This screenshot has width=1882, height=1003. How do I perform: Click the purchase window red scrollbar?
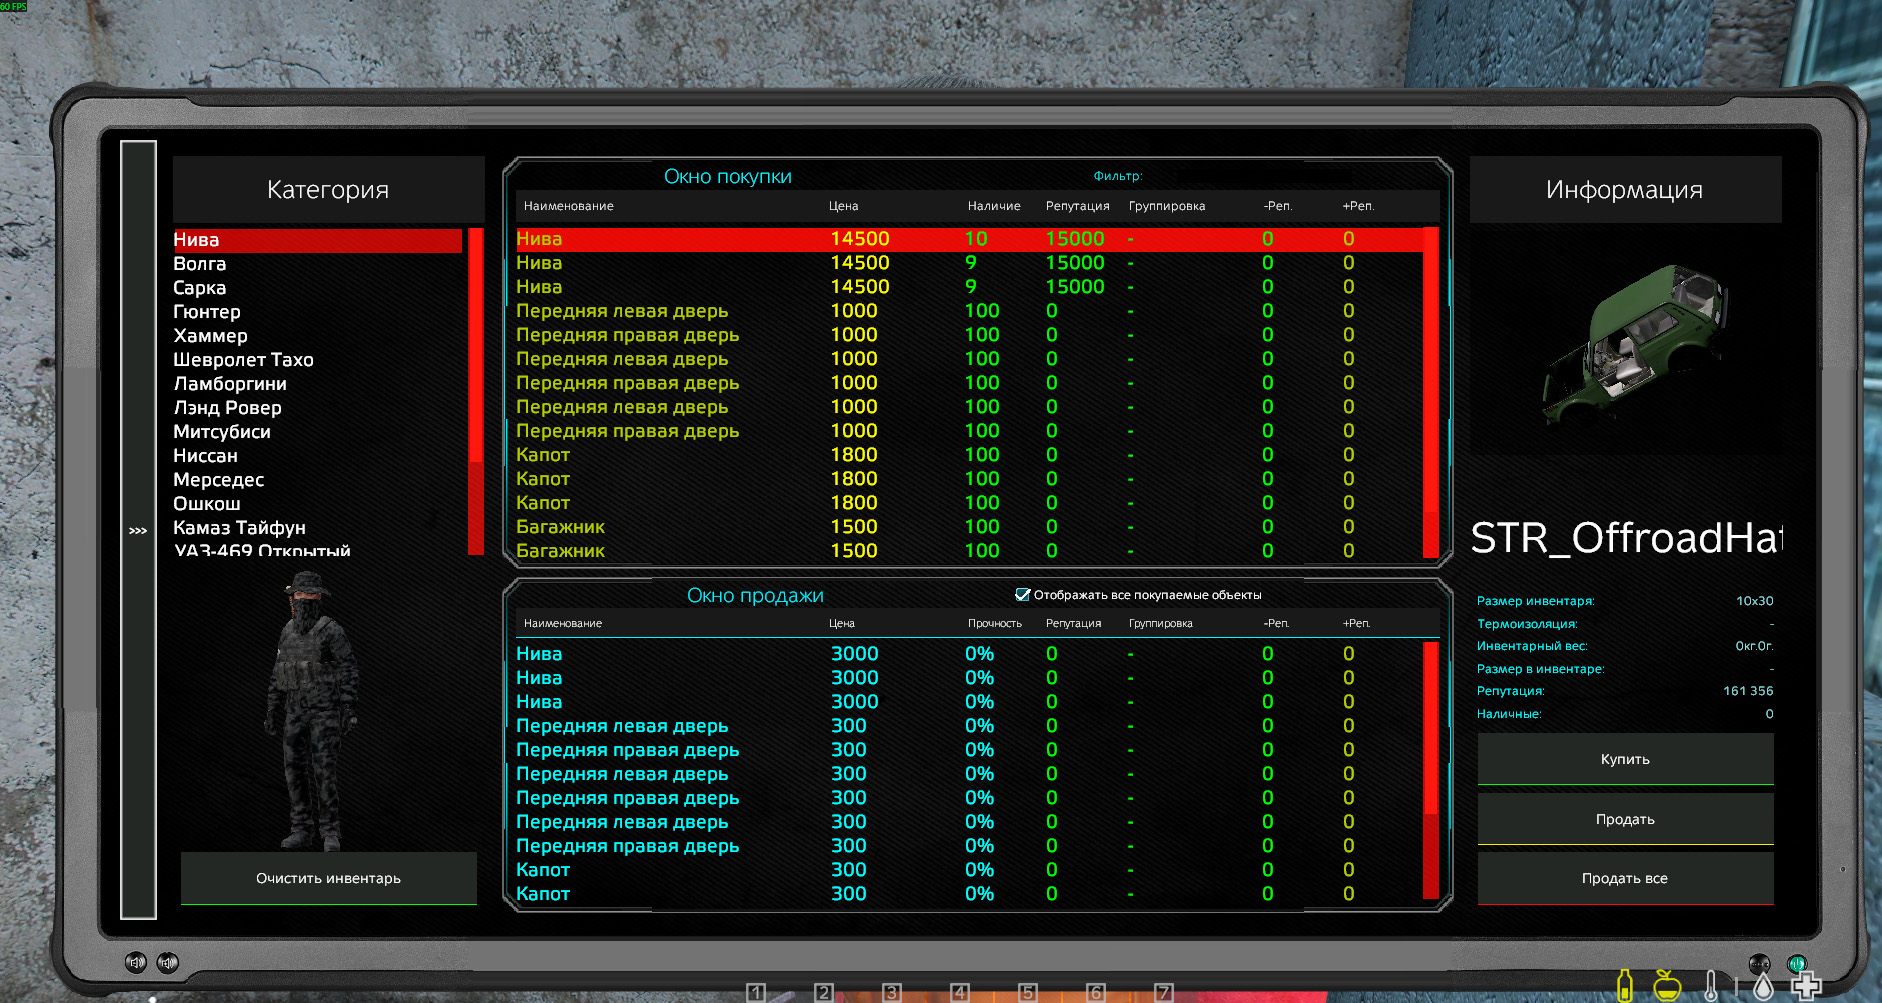pyautogui.click(x=1431, y=390)
